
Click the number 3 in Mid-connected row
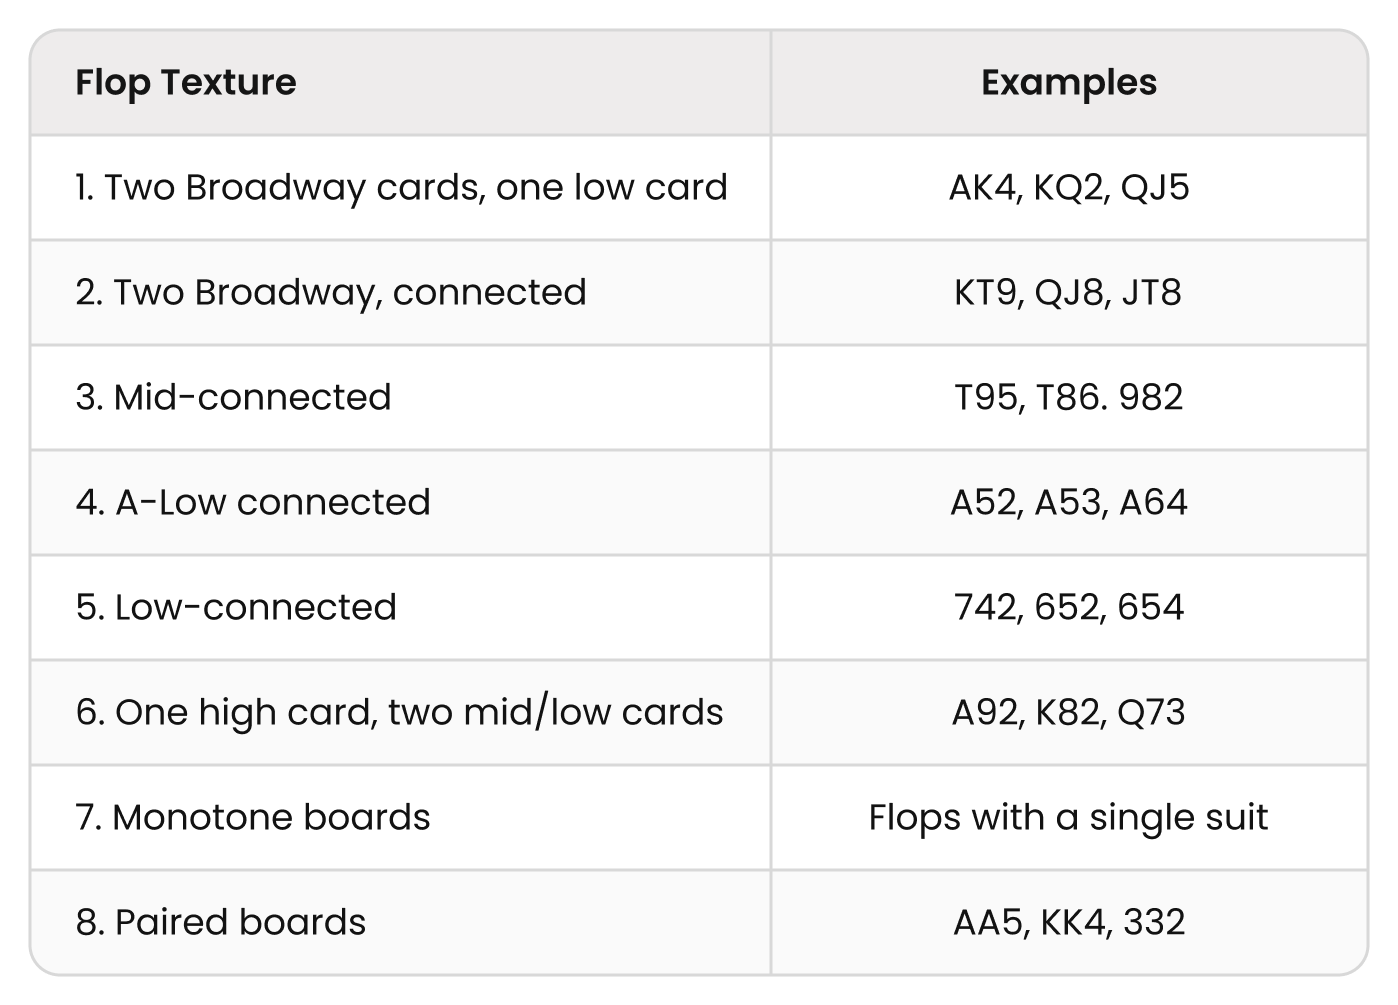point(86,398)
